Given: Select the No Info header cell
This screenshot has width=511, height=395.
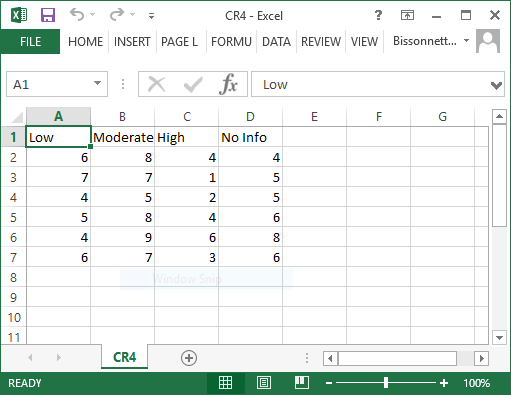Looking at the screenshot, I should pyautogui.click(x=250, y=137).
